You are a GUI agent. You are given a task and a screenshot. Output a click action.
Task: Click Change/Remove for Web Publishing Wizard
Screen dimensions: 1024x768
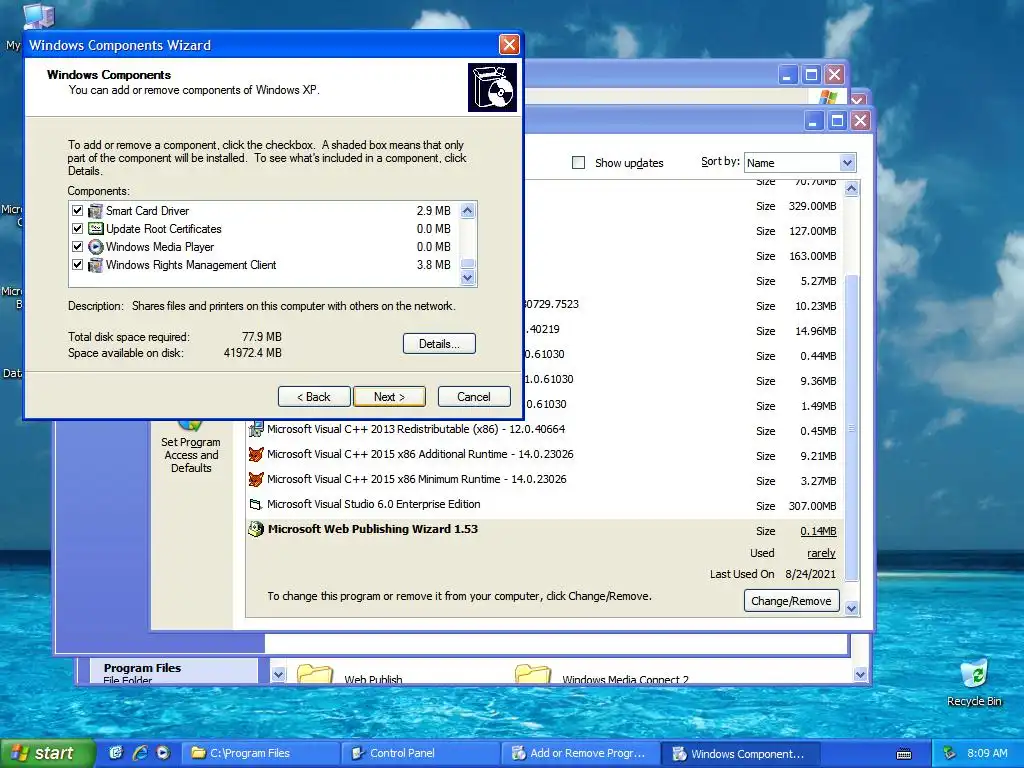[791, 601]
